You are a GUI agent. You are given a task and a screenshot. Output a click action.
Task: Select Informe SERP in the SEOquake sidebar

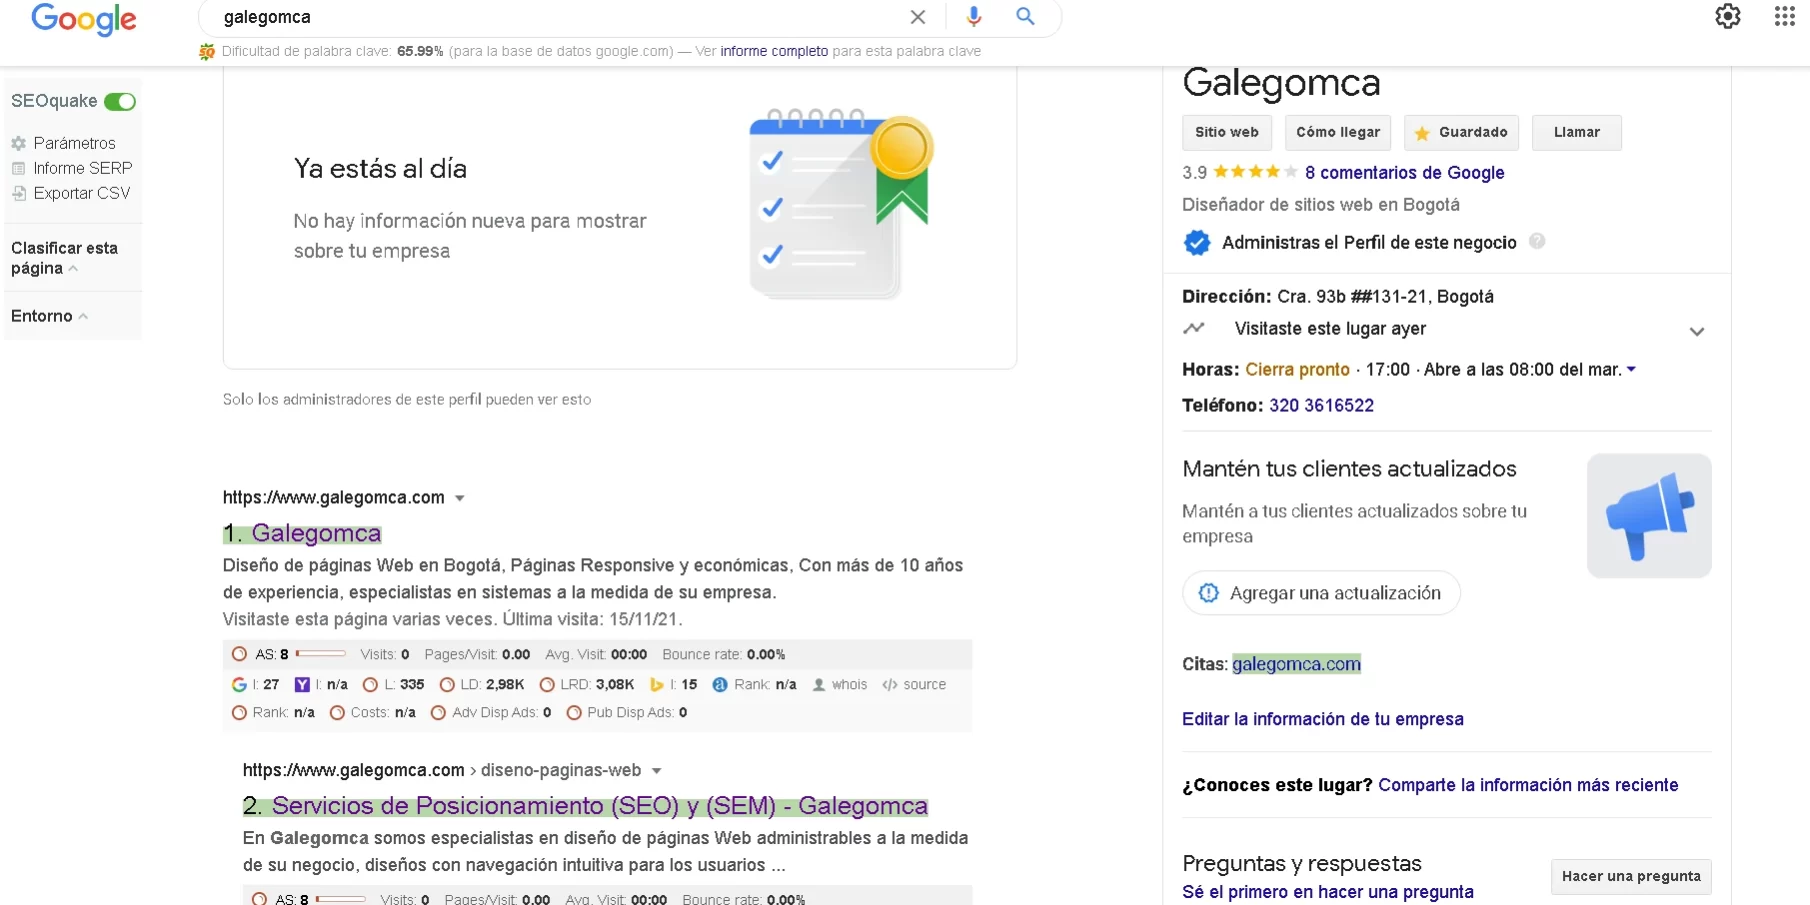click(x=81, y=168)
